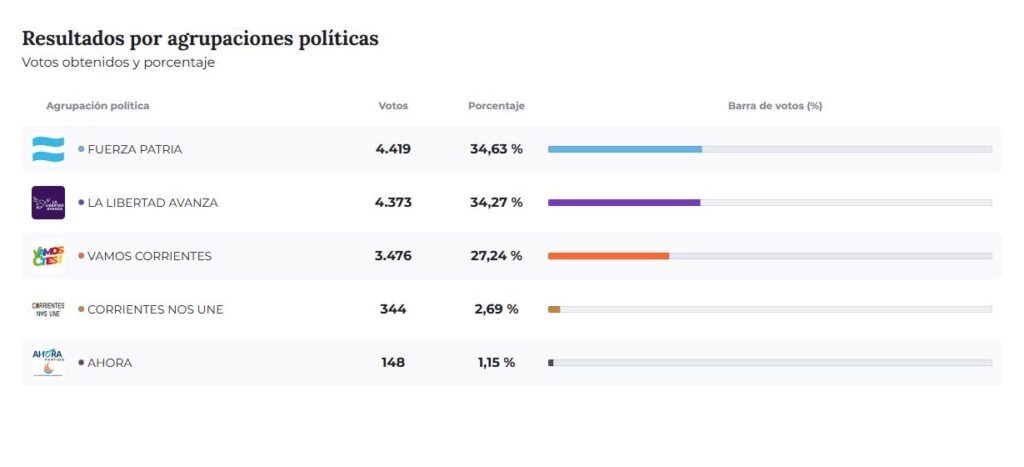Image resolution: width=1024 pixels, height=467 pixels.
Task: Select the VAMOS CORRIENTES party name
Action: [x=149, y=256]
